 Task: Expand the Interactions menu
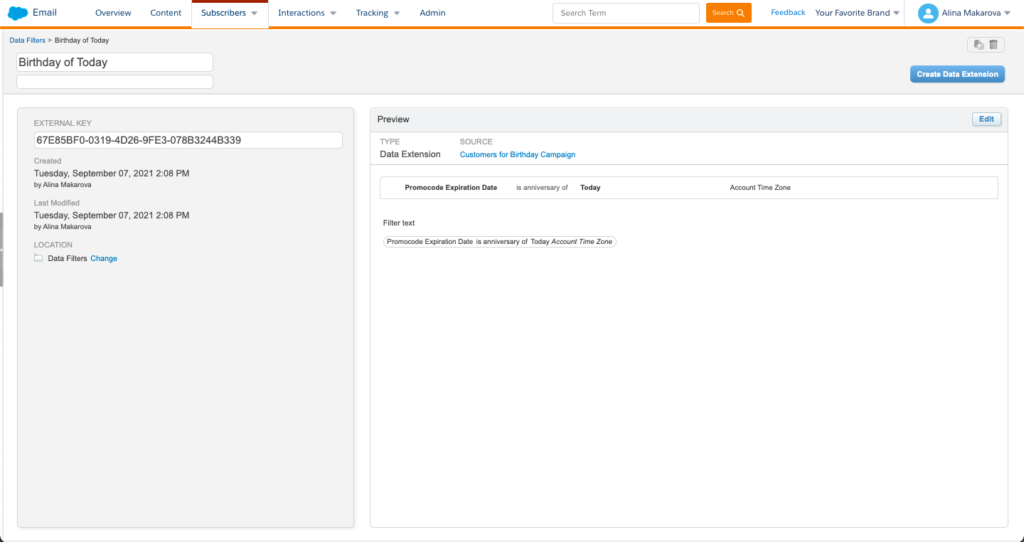306,13
